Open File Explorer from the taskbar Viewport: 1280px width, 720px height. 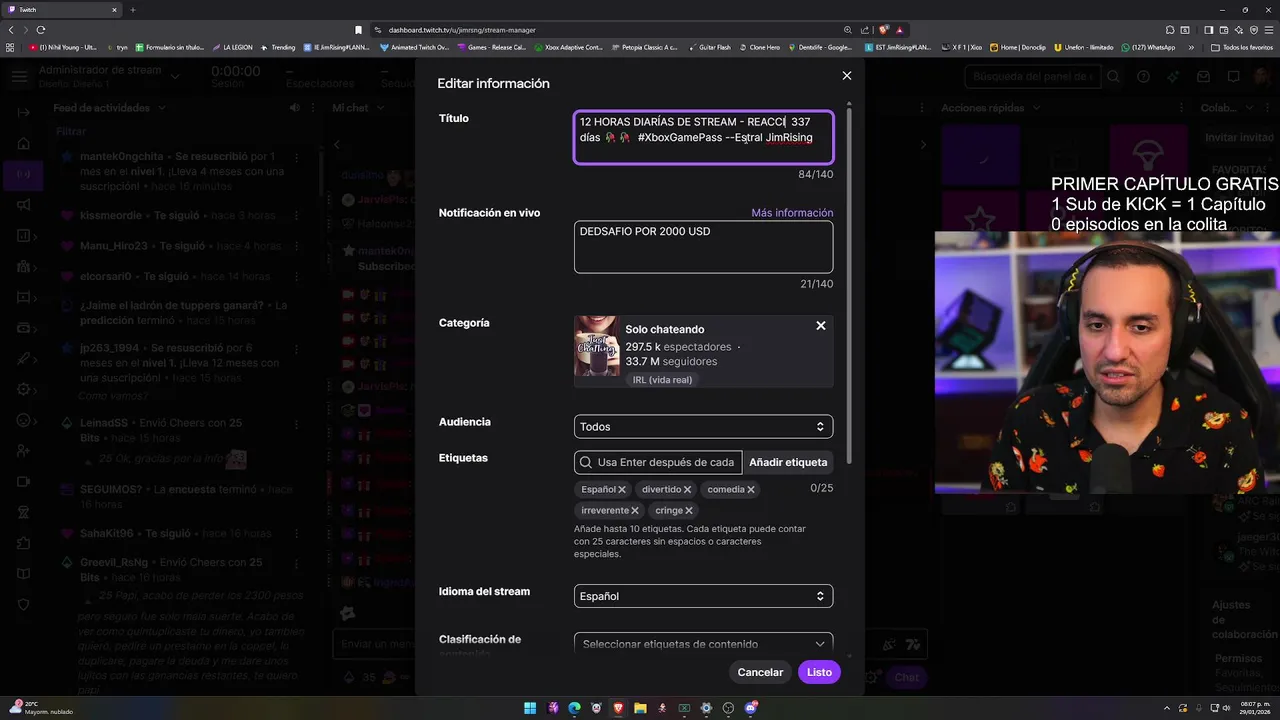pos(640,708)
